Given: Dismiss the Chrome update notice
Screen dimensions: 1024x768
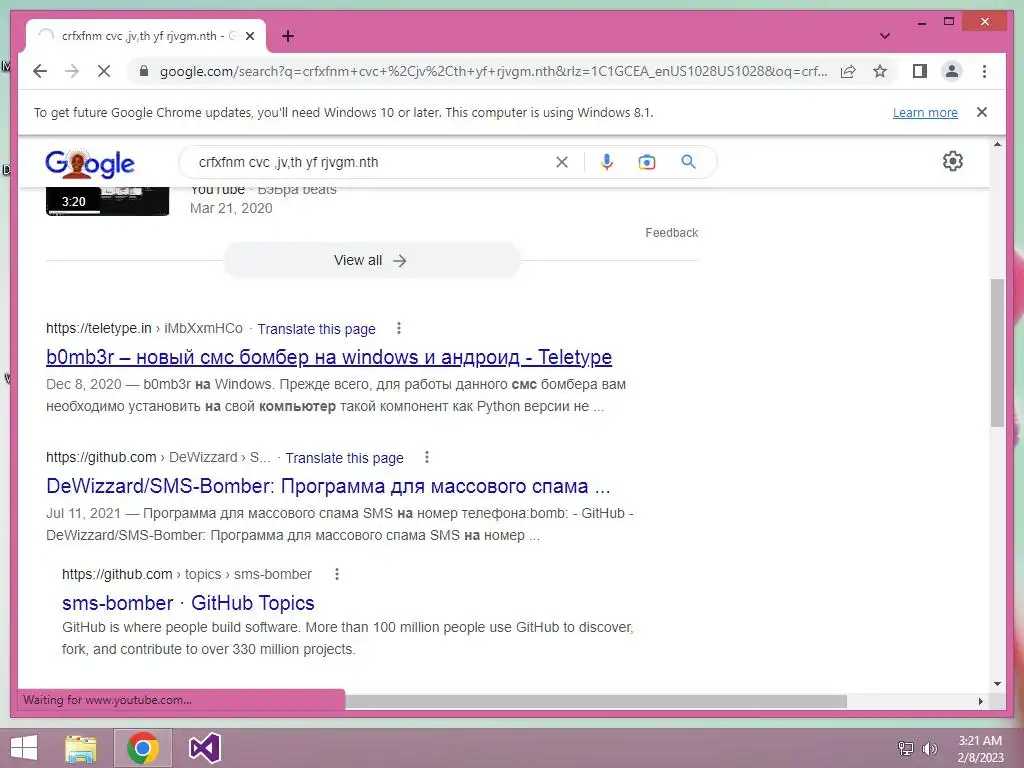Looking at the screenshot, I should pyautogui.click(x=982, y=112).
